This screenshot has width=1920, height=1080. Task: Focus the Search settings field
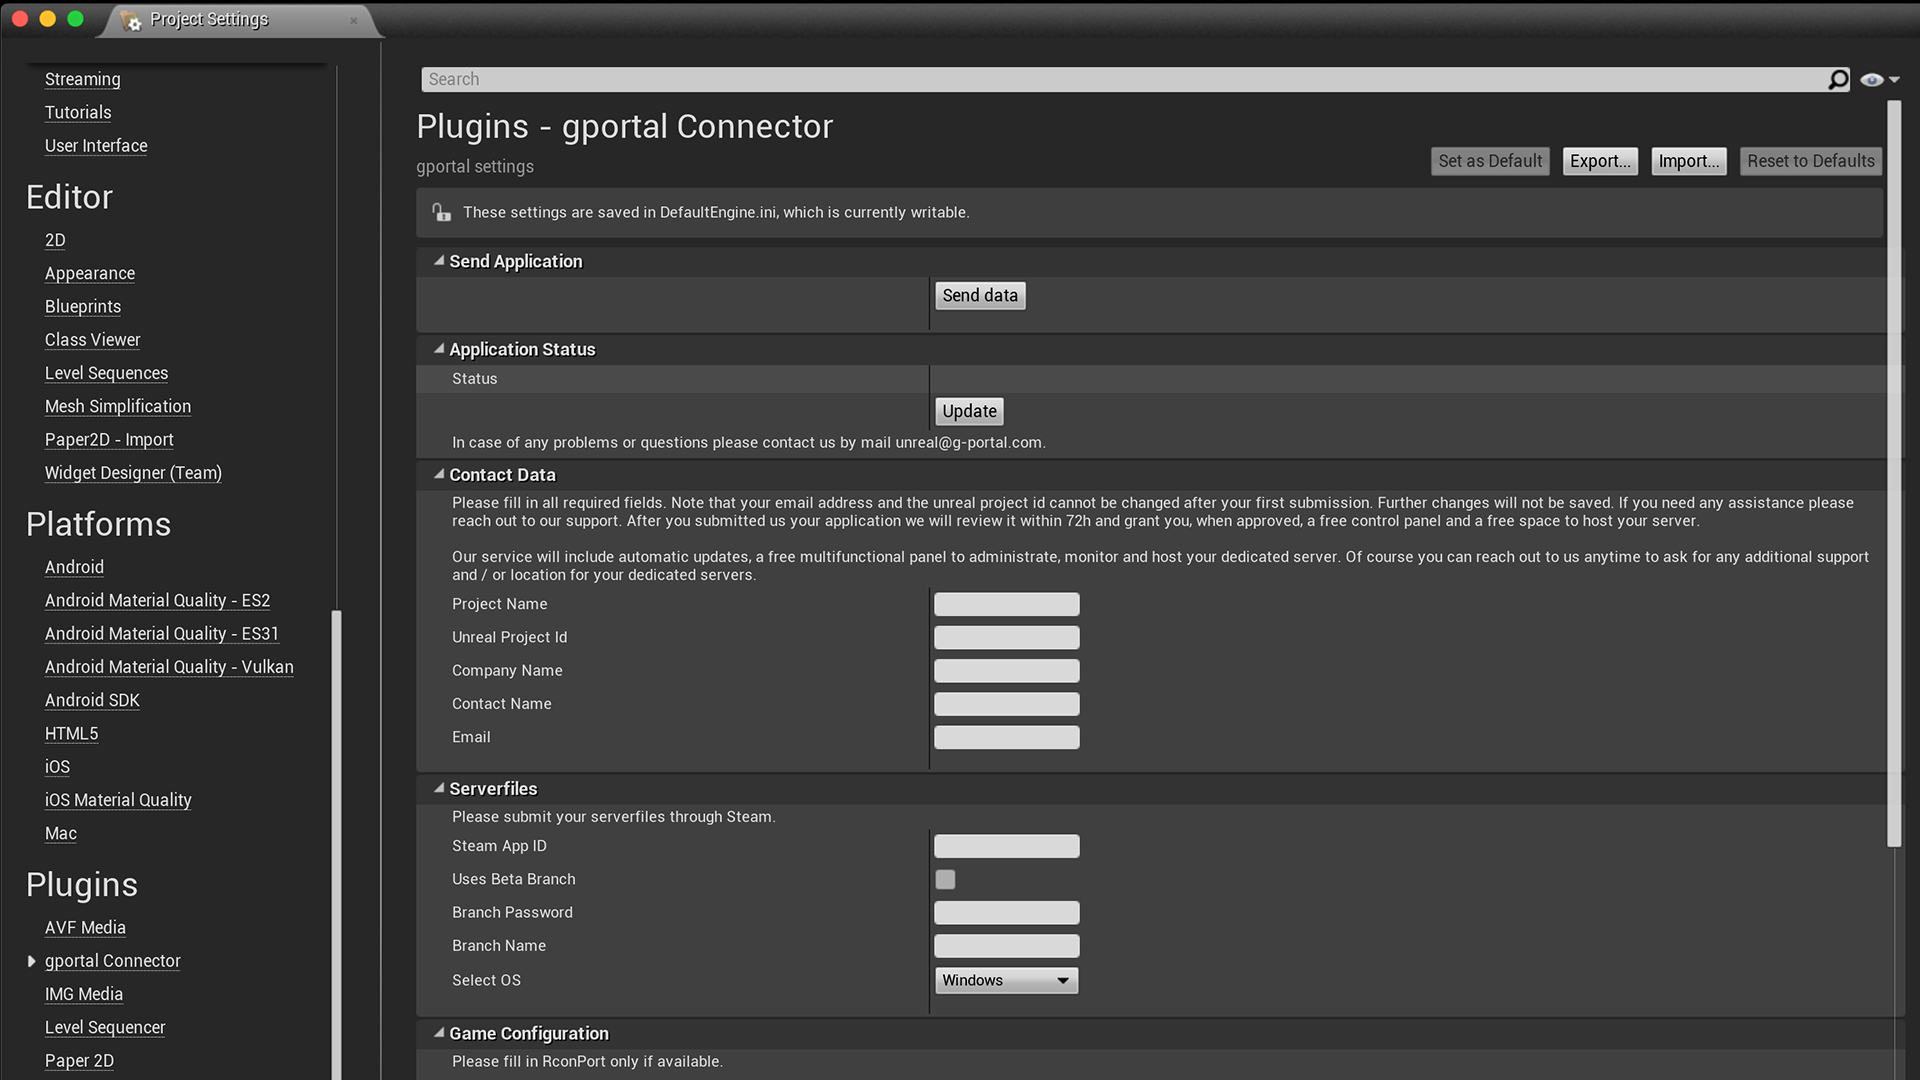[x=1125, y=79]
